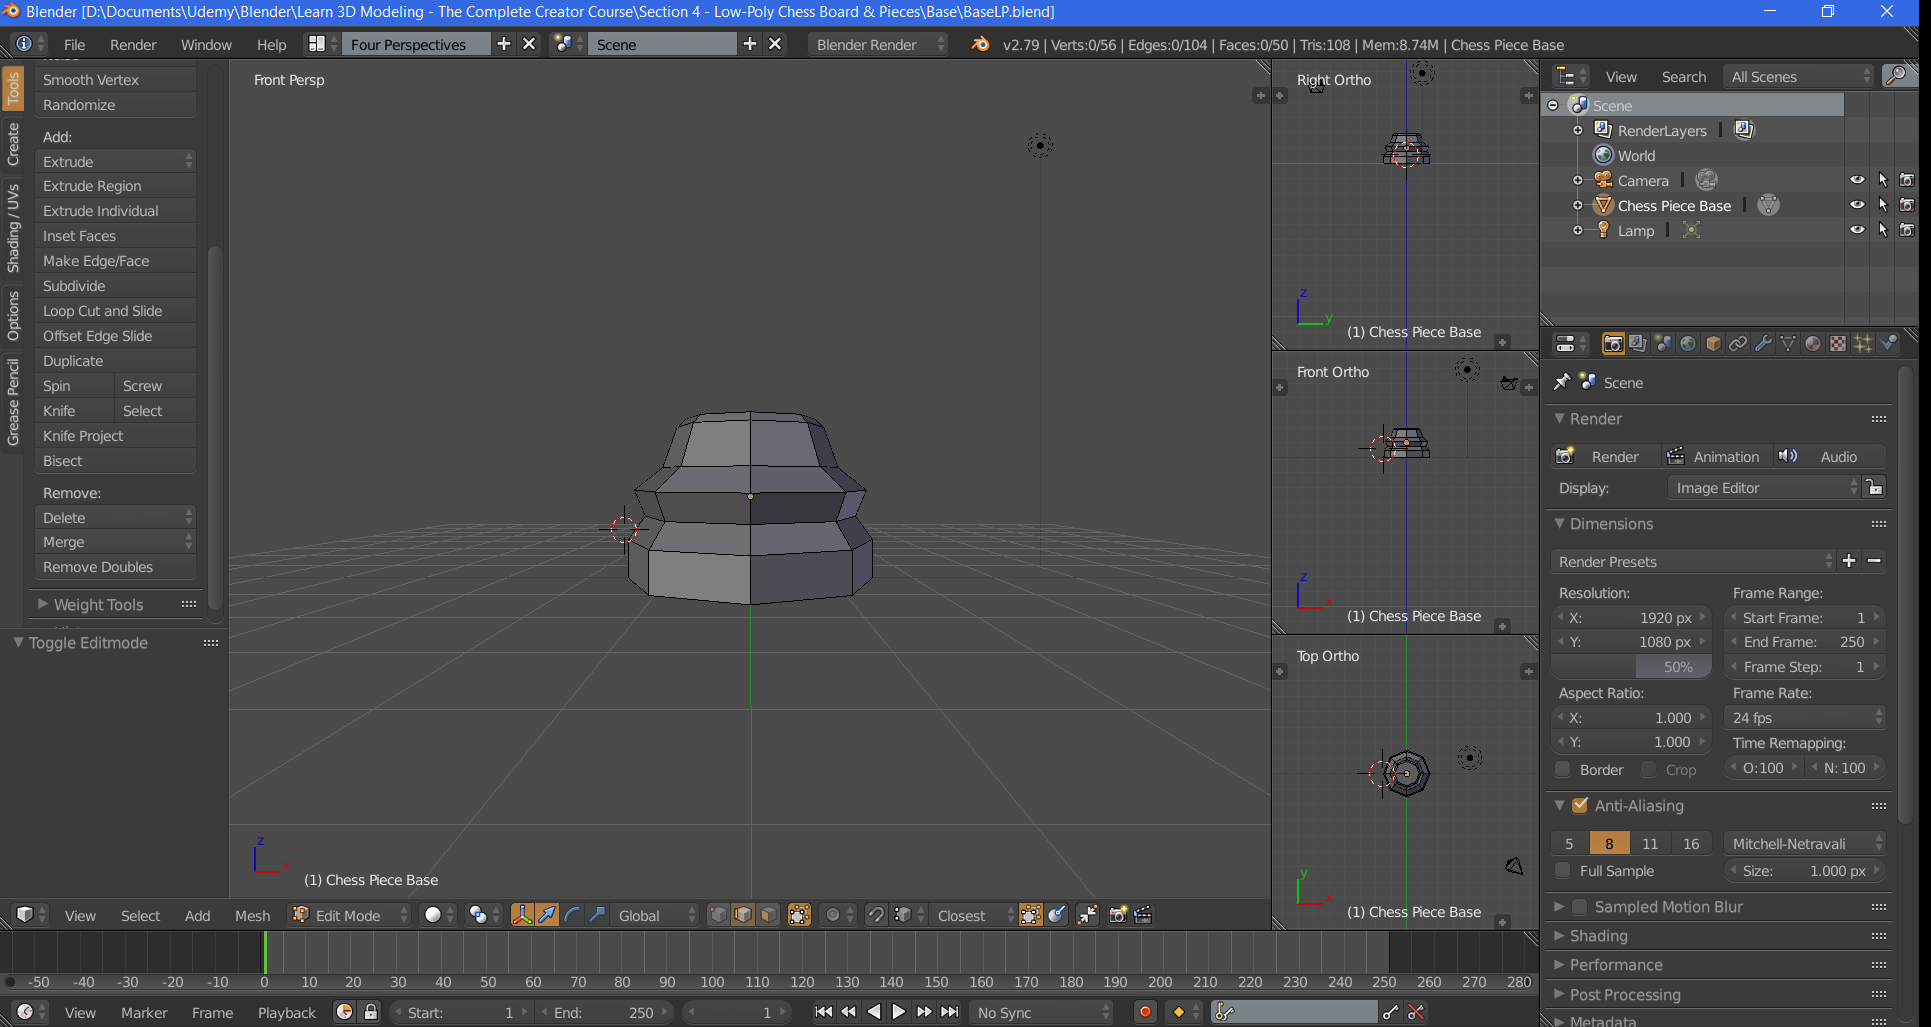The width and height of the screenshot is (1931, 1027).
Task: Open the Modifiers wrench properties tab
Action: [1763, 344]
